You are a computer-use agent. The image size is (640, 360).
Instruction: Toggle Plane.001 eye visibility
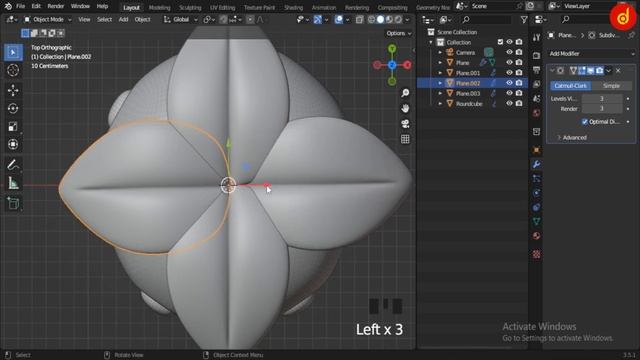(x=509, y=73)
